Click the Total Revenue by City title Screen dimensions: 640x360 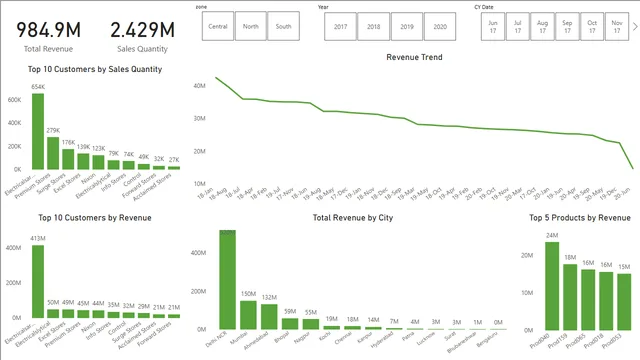(x=353, y=218)
